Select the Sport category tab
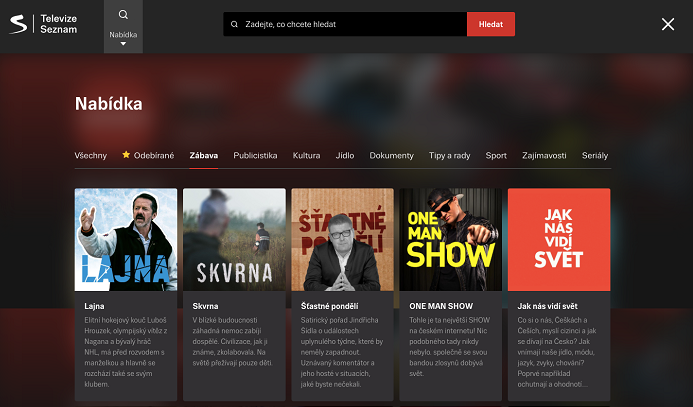The height and width of the screenshot is (407, 693). point(496,156)
